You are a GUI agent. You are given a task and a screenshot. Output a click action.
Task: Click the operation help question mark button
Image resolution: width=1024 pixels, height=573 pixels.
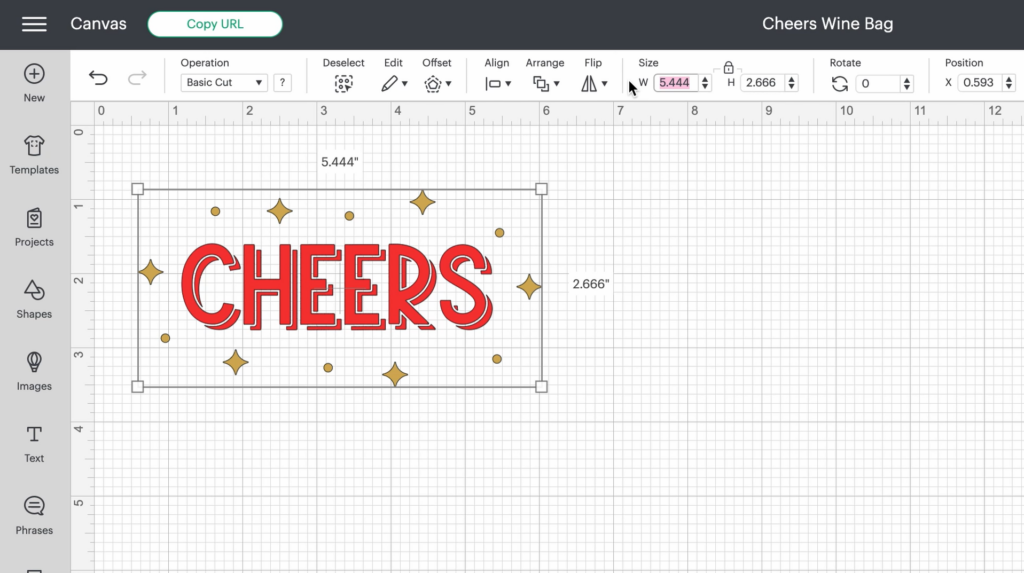coord(283,83)
